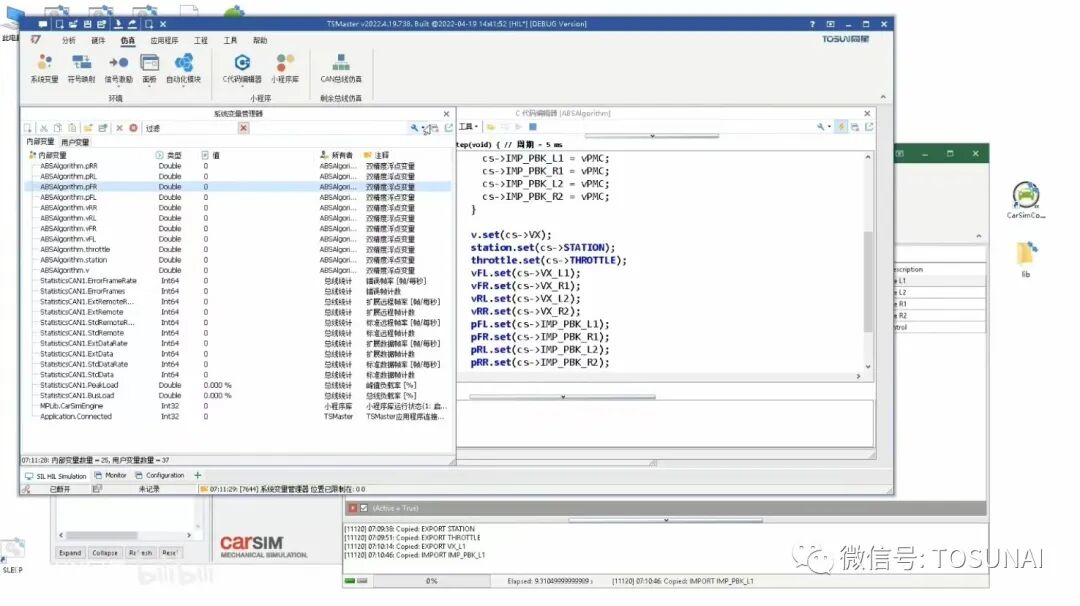Click the highlighted lightning icon in code editor
Screen dimensions: 1080x606
[841, 127]
